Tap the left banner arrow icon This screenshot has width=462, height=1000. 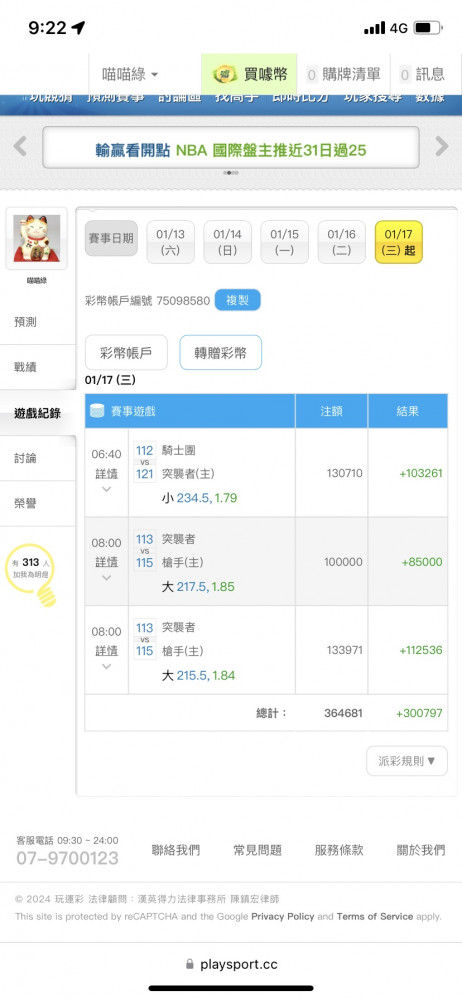20,146
